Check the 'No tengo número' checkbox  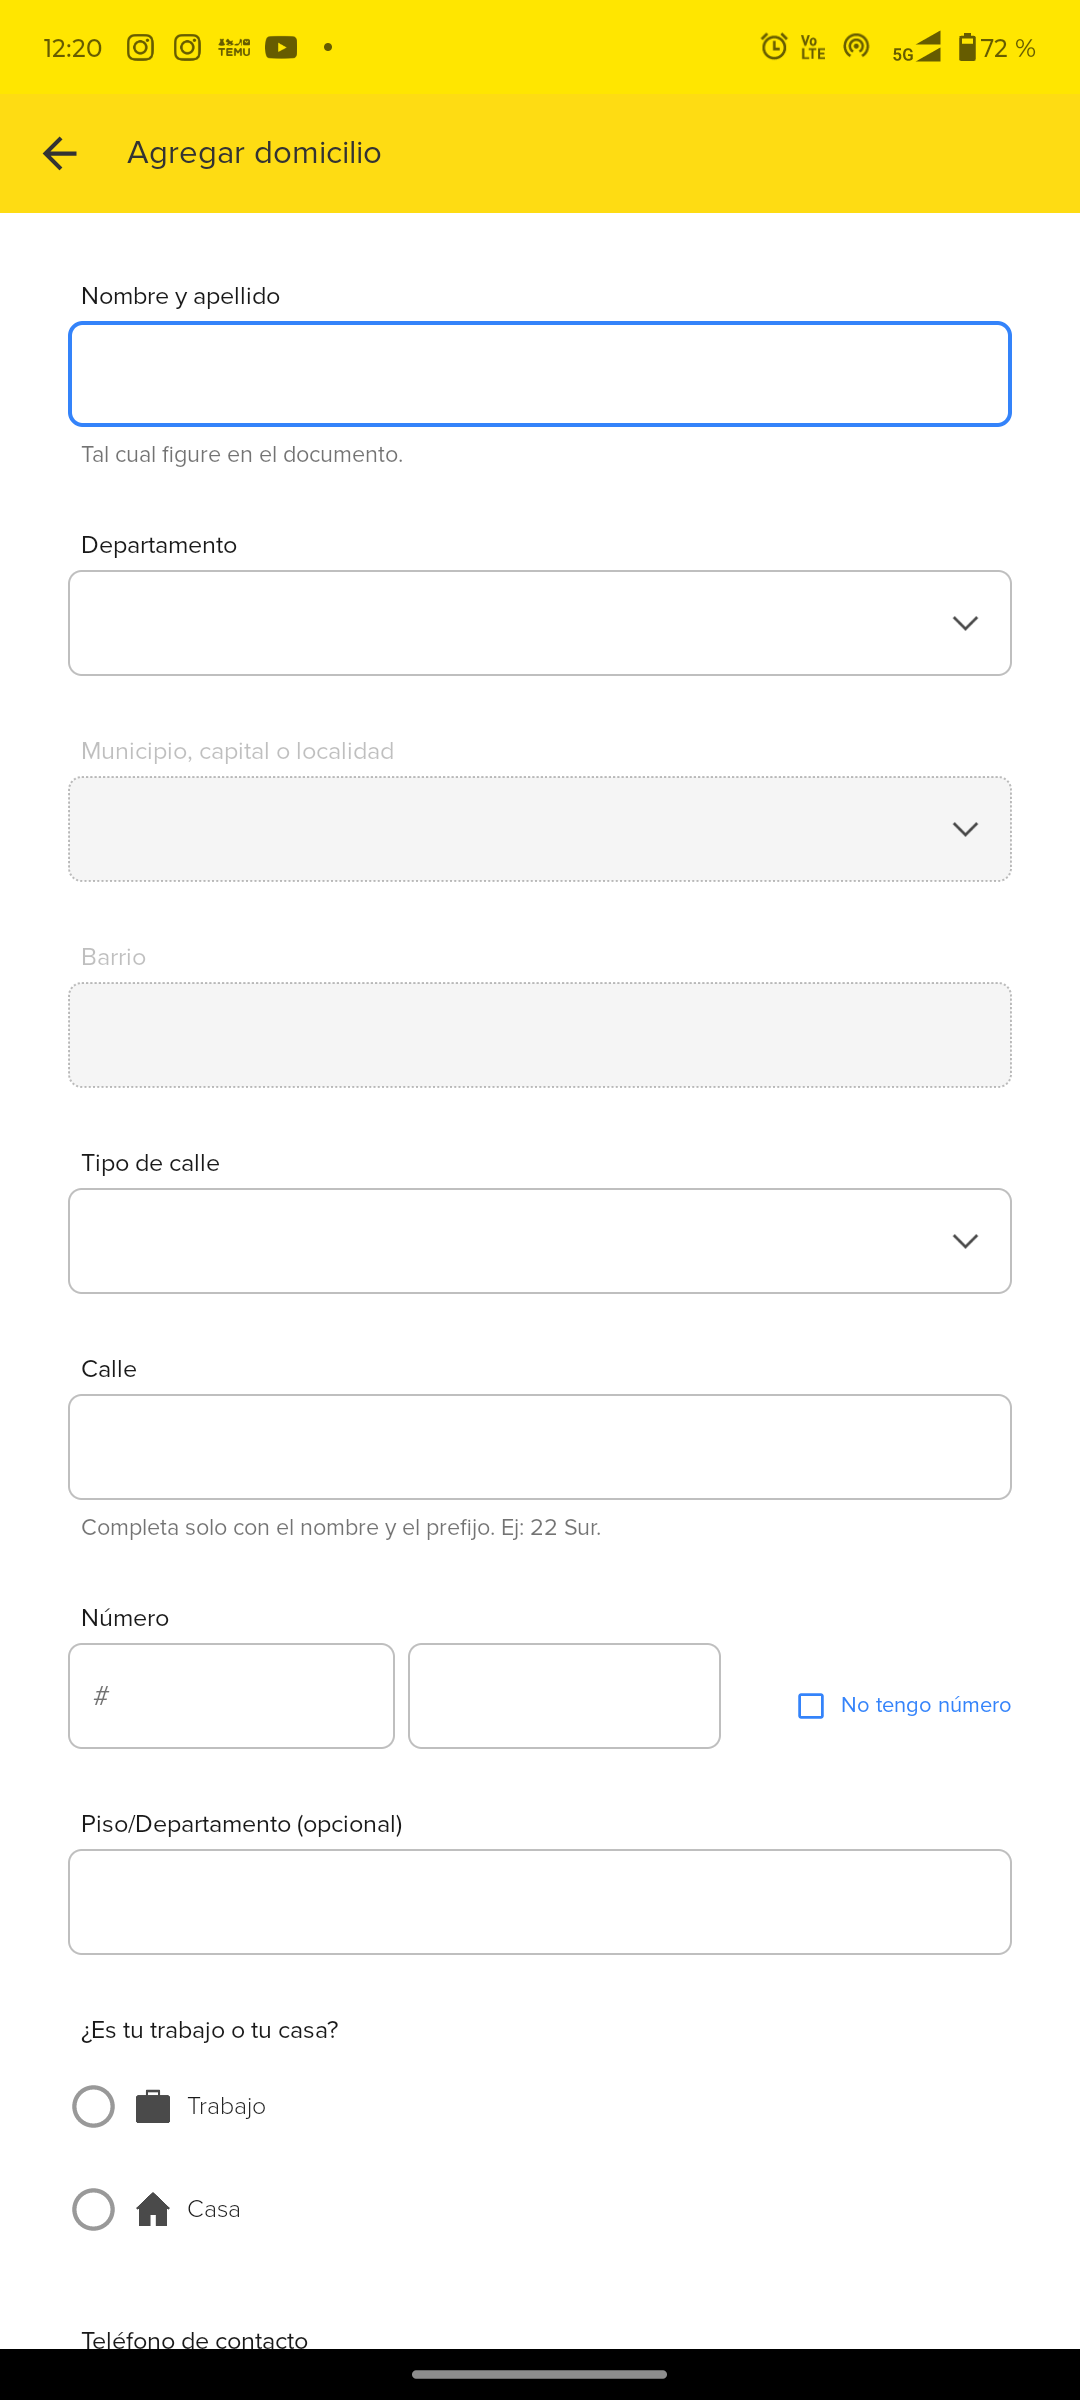pos(811,1705)
